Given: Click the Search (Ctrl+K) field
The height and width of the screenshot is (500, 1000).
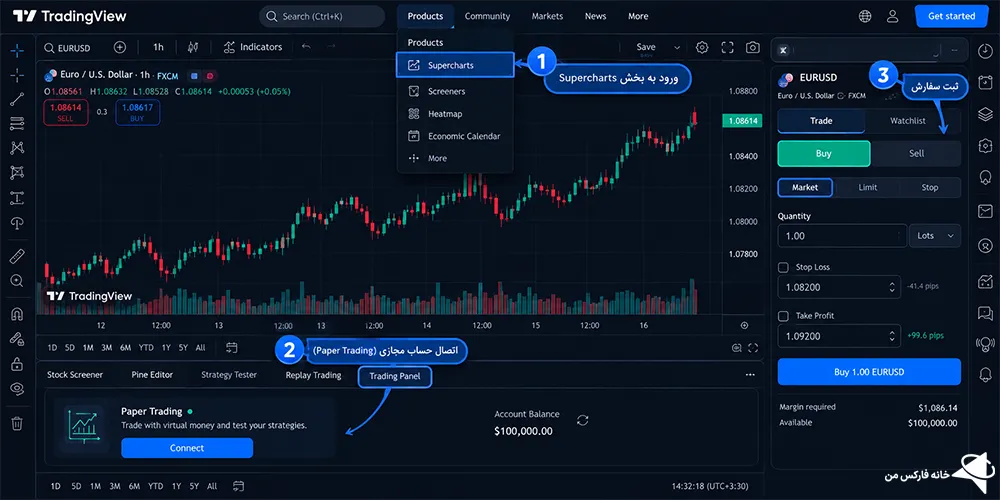Looking at the screenshot, I should 322,17.
